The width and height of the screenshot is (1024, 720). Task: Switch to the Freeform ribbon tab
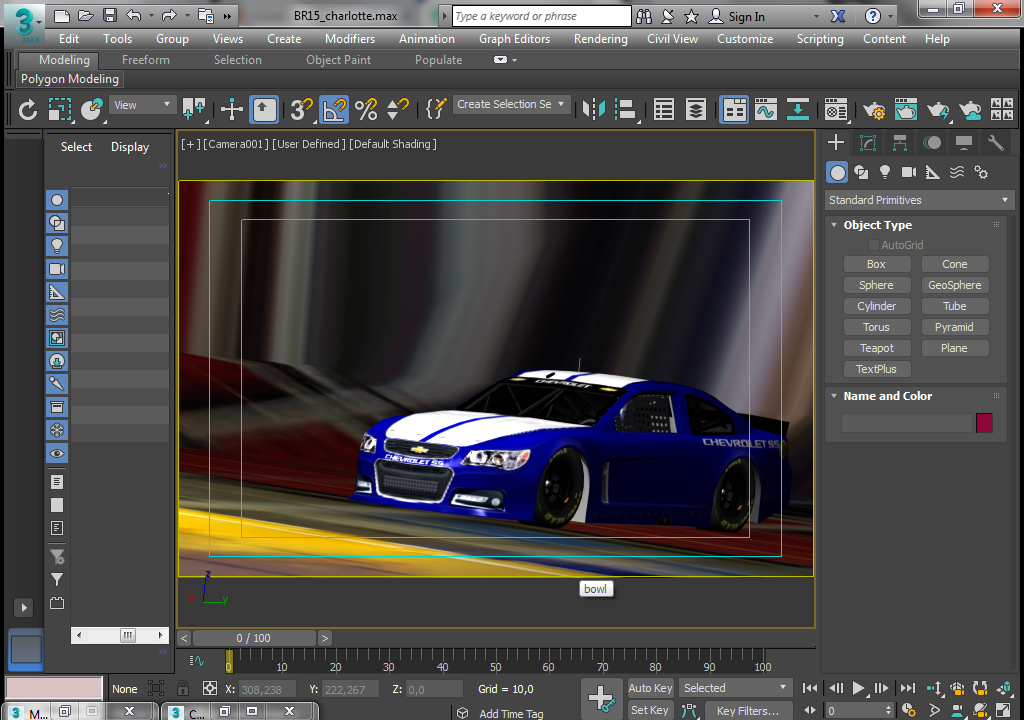[146, 59]
